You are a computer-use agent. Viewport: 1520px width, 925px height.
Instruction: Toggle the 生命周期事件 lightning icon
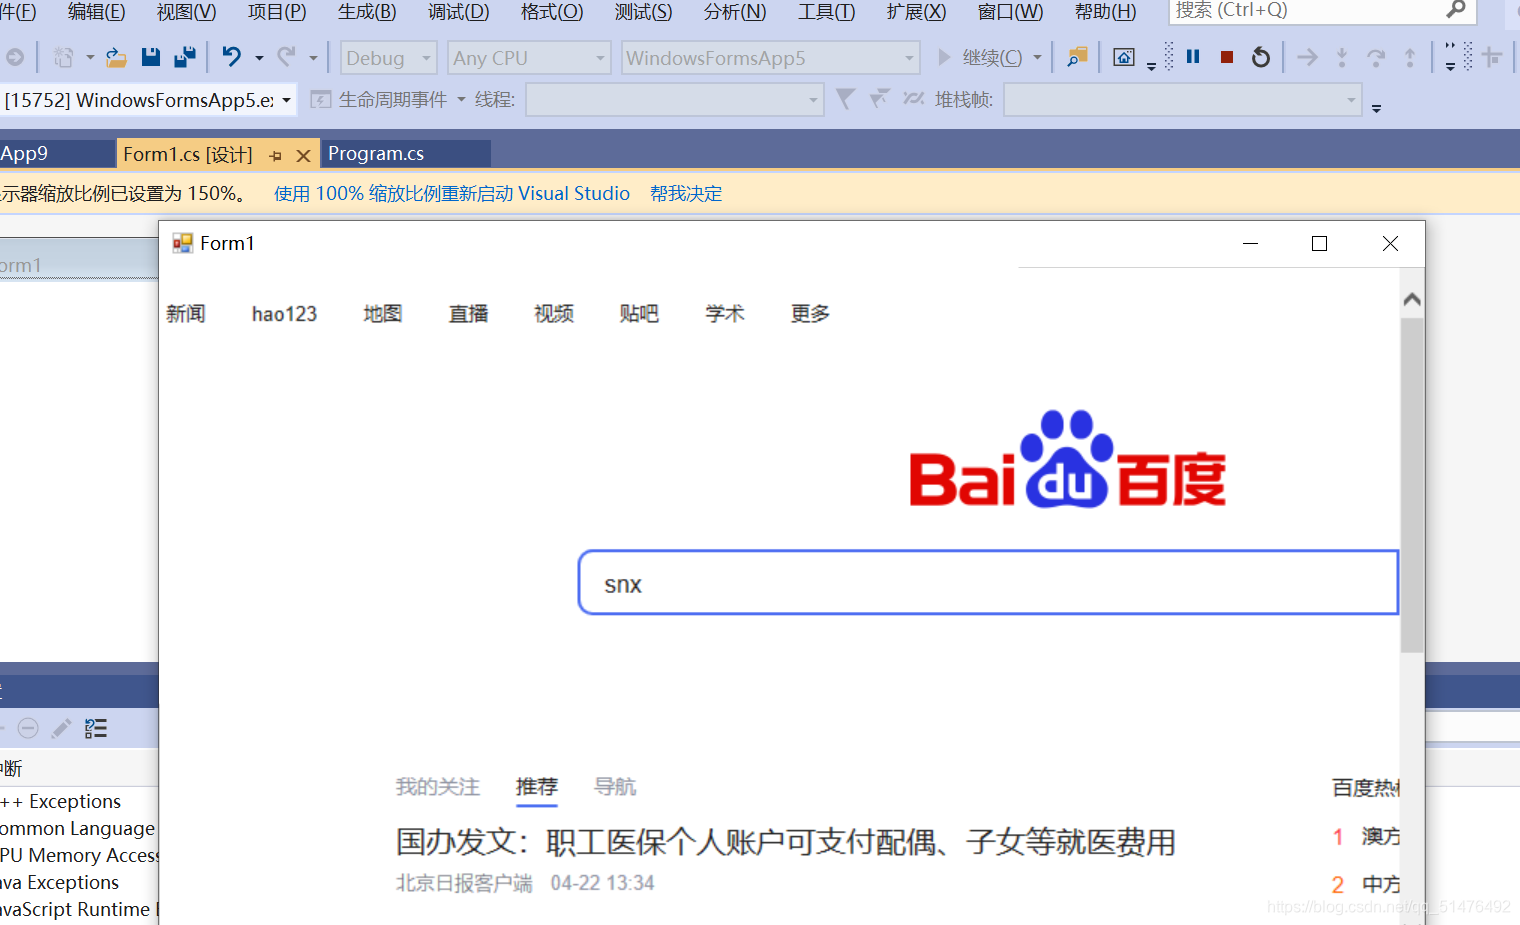321,99
